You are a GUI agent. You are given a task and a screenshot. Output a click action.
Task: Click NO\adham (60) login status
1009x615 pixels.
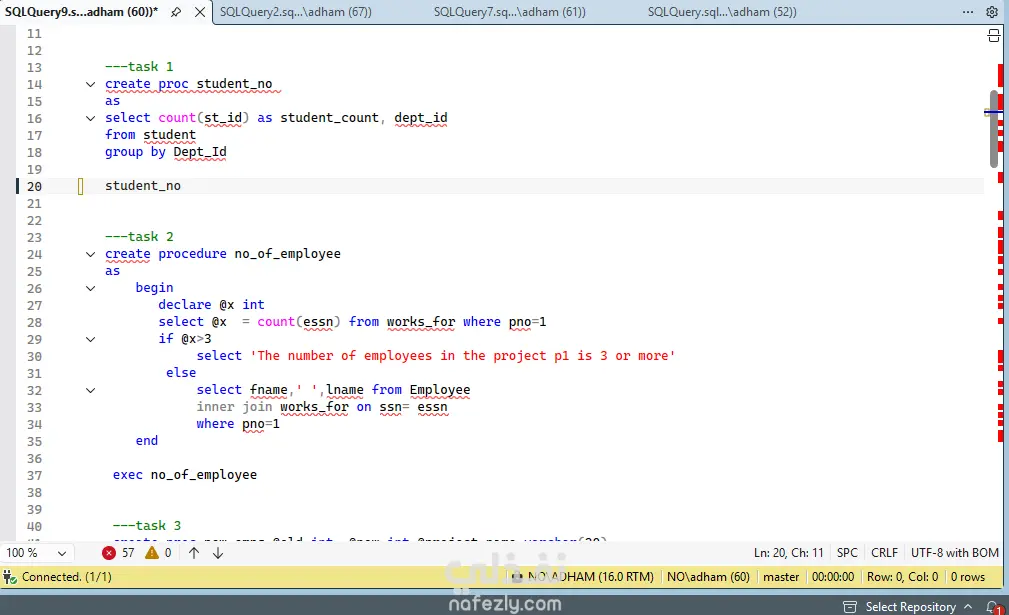click(x=708, y=577)
